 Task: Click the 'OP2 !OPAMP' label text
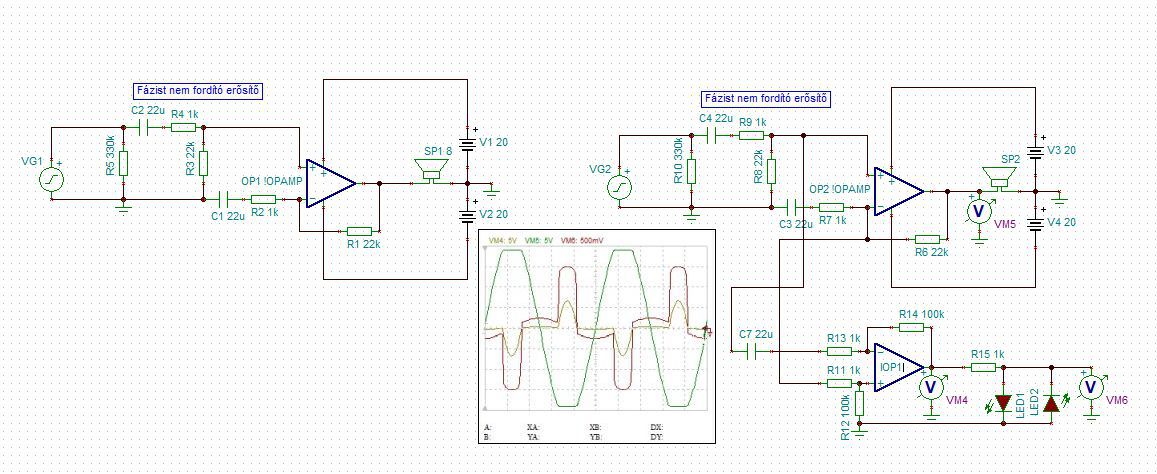click(x=840, y=189)
